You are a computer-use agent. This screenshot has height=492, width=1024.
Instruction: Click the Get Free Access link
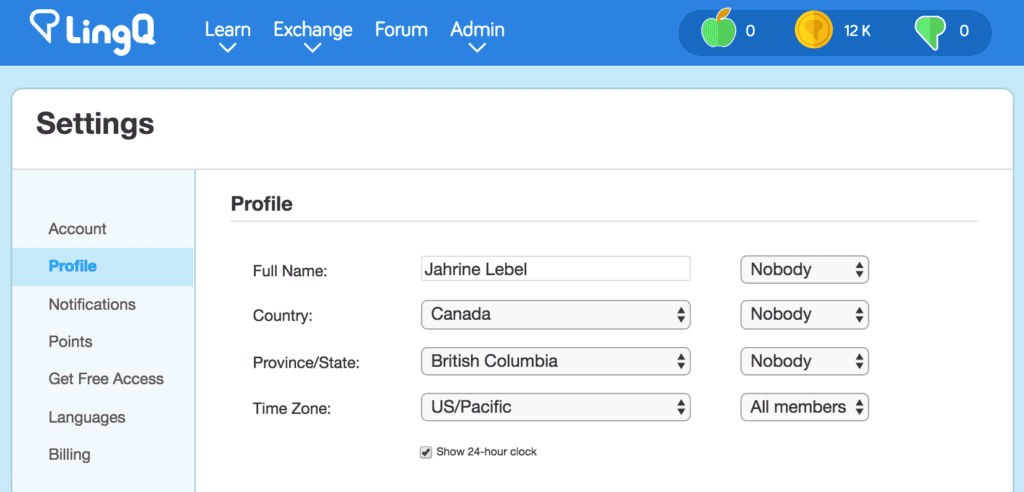pyautogui.click(x=106, y=379)
